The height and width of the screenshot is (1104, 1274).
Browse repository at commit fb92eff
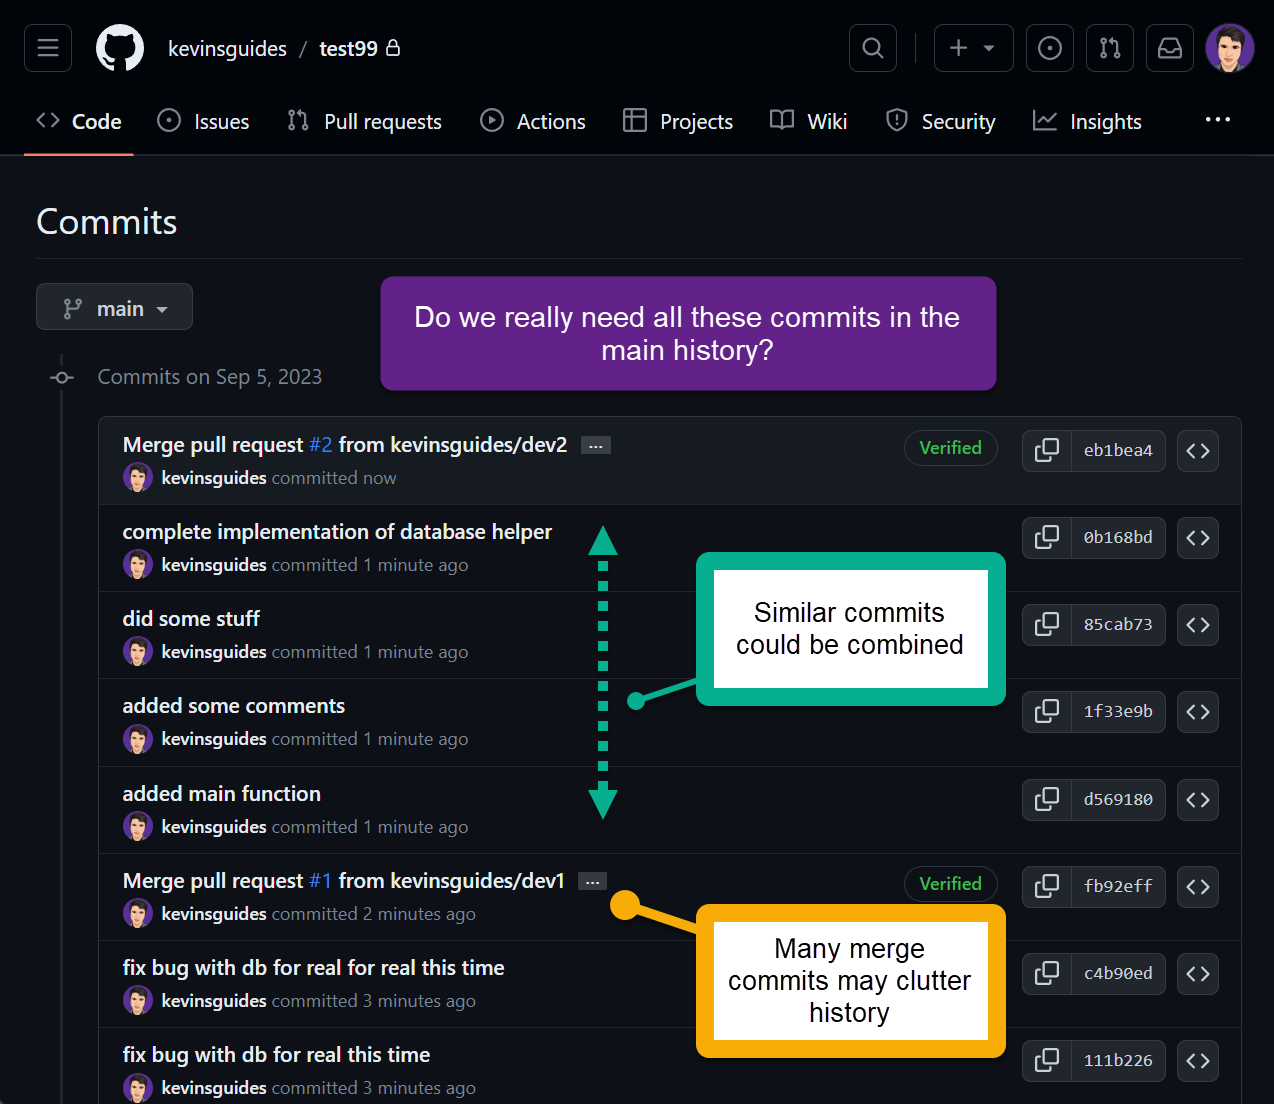tap(1198, 887)
